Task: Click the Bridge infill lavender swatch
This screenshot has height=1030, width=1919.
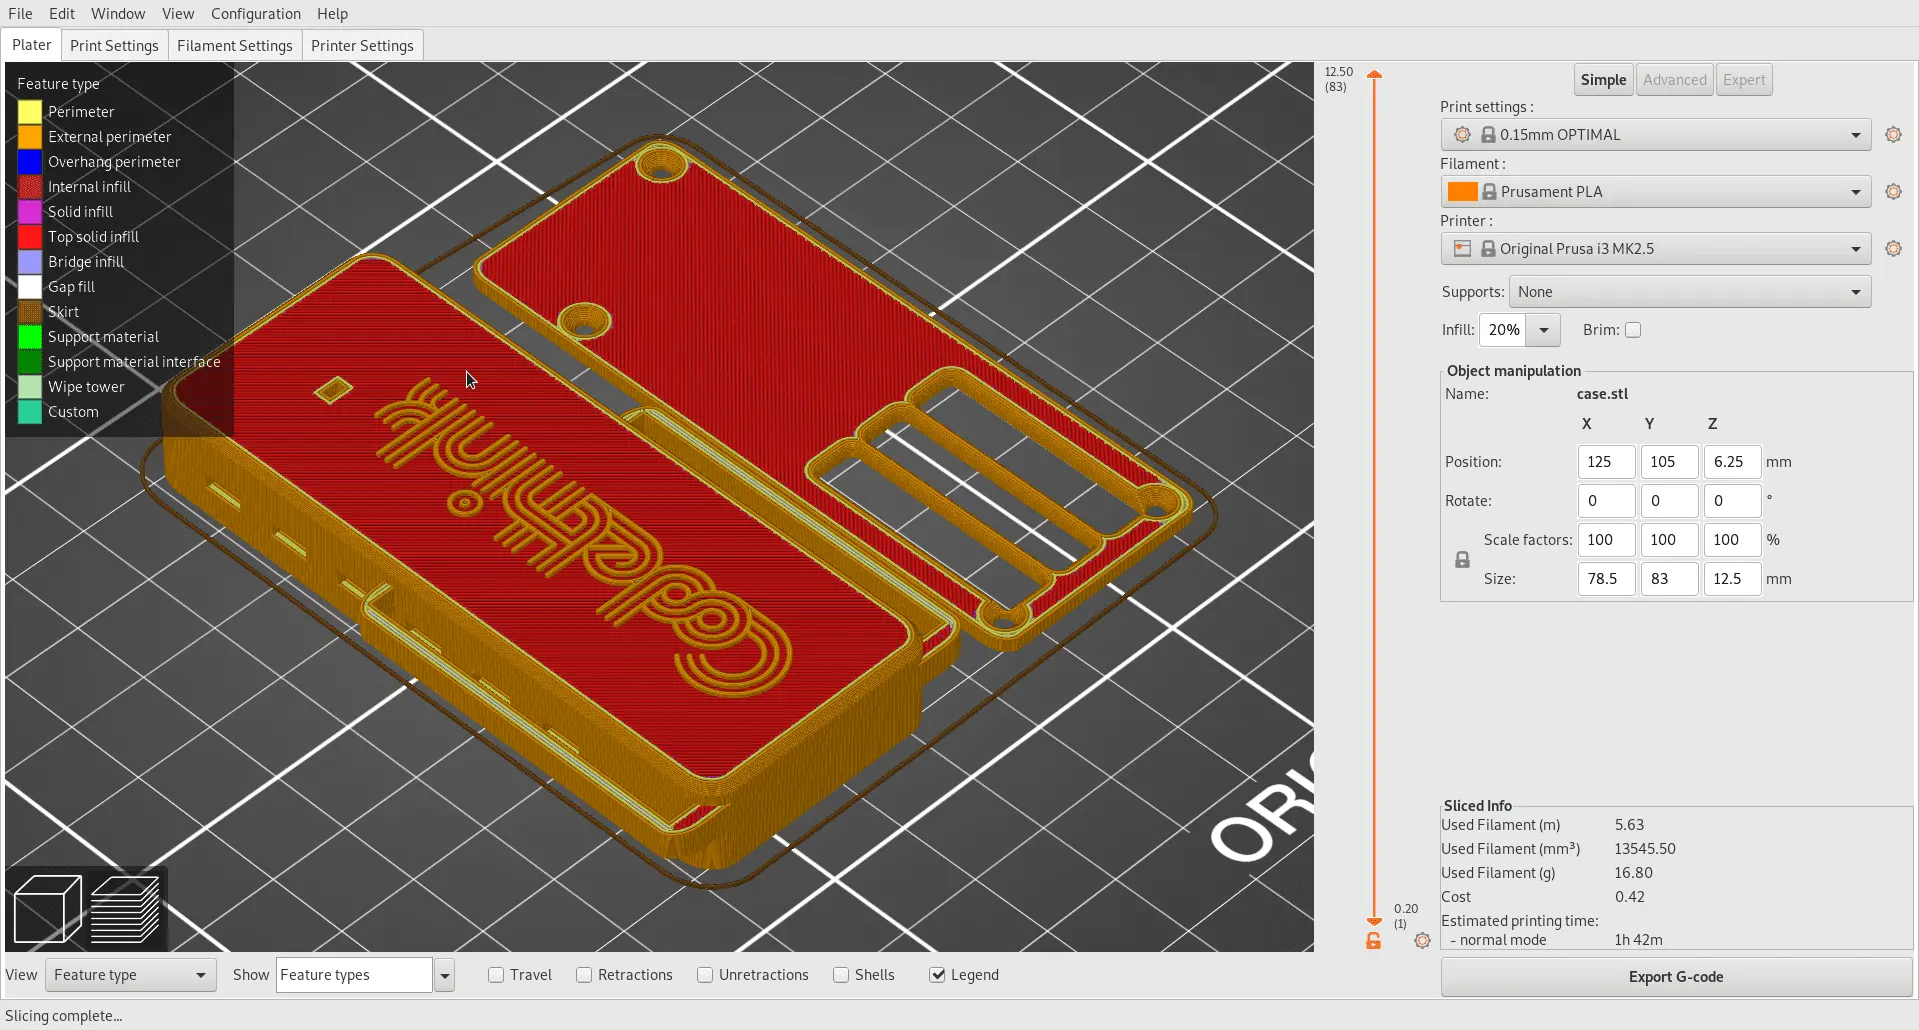Action: click(30, 262)
